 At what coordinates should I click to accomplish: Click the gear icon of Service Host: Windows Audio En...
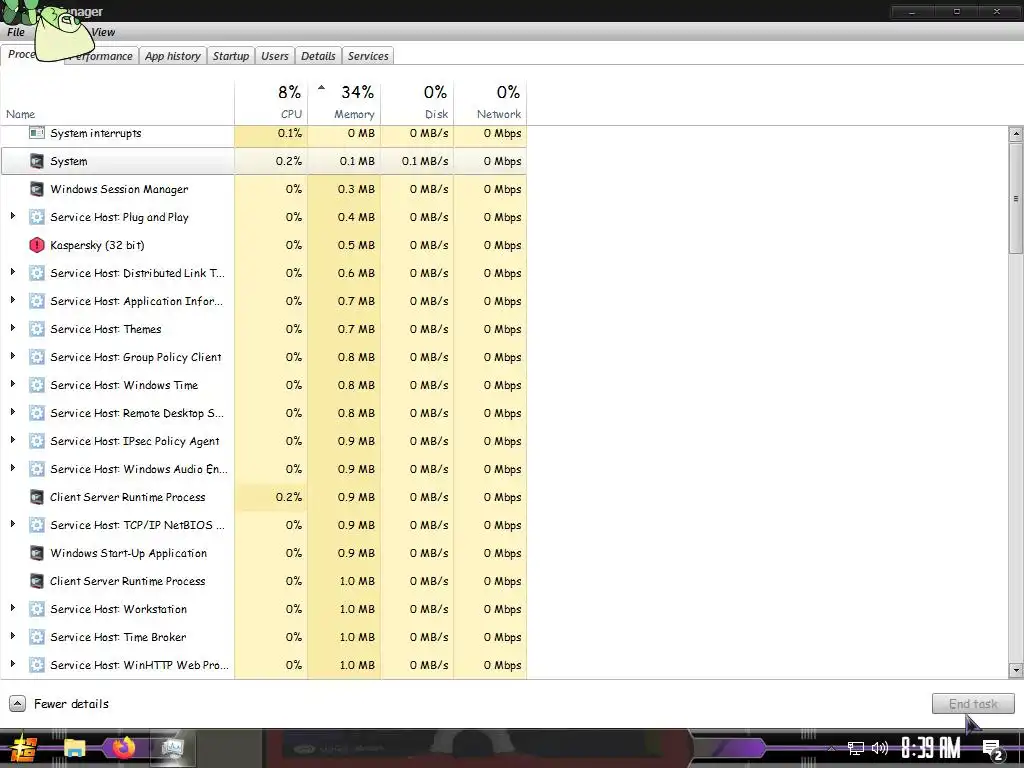[37, 470]
